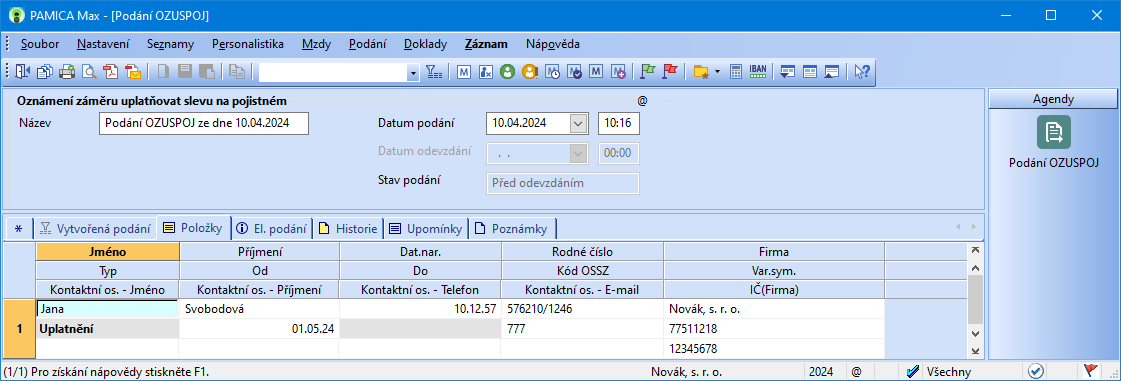The image size is (1121, 381).
Task: Click the person with X icon
Action: tap(485, 71)
